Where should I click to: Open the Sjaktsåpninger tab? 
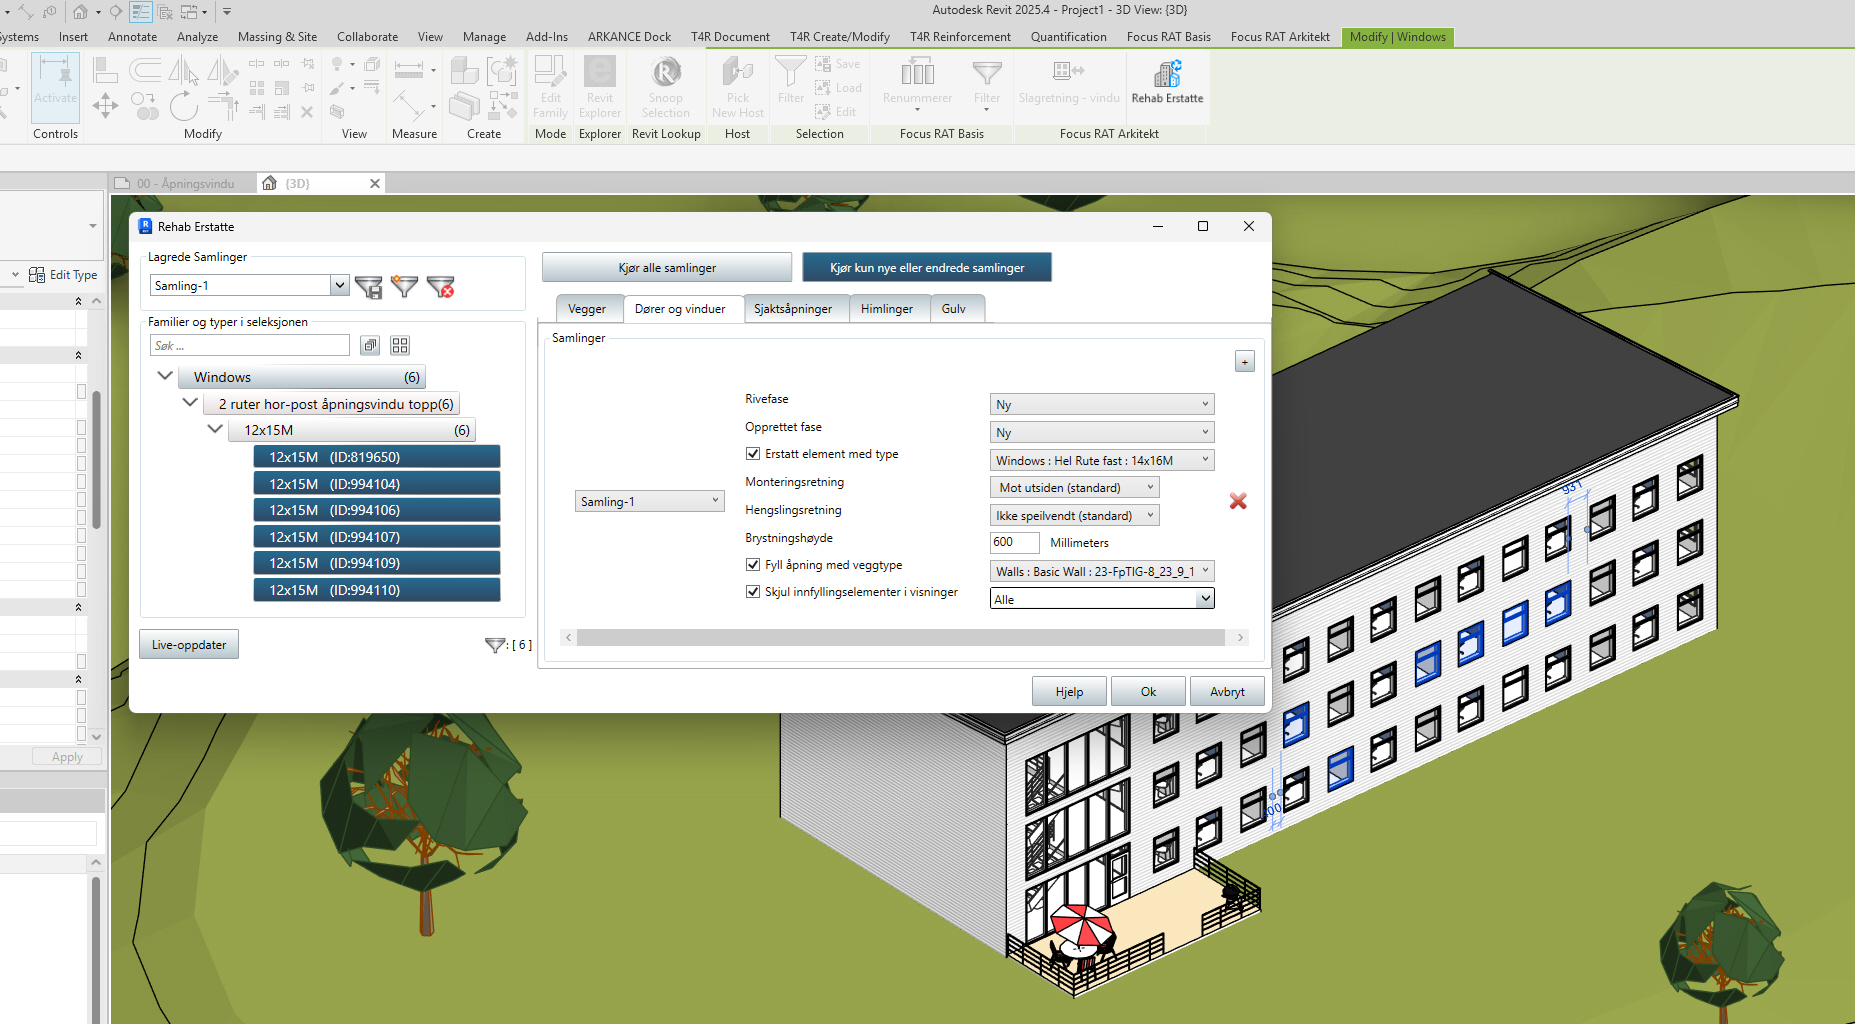click(x=792, y=309)
